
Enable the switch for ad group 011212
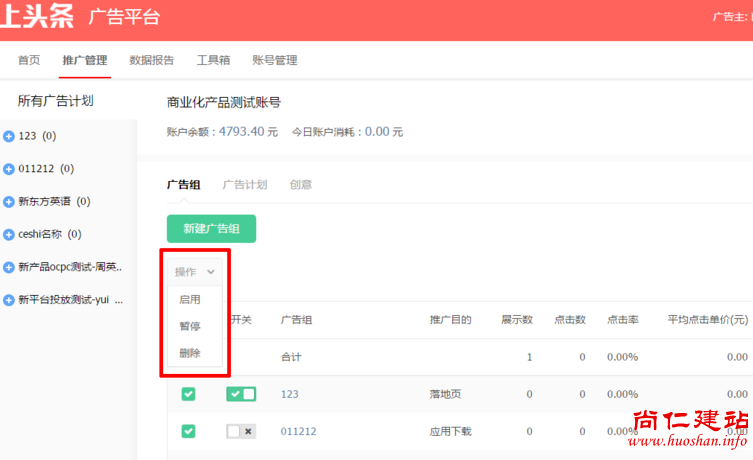pyautogui.click(x=240, y=431)
